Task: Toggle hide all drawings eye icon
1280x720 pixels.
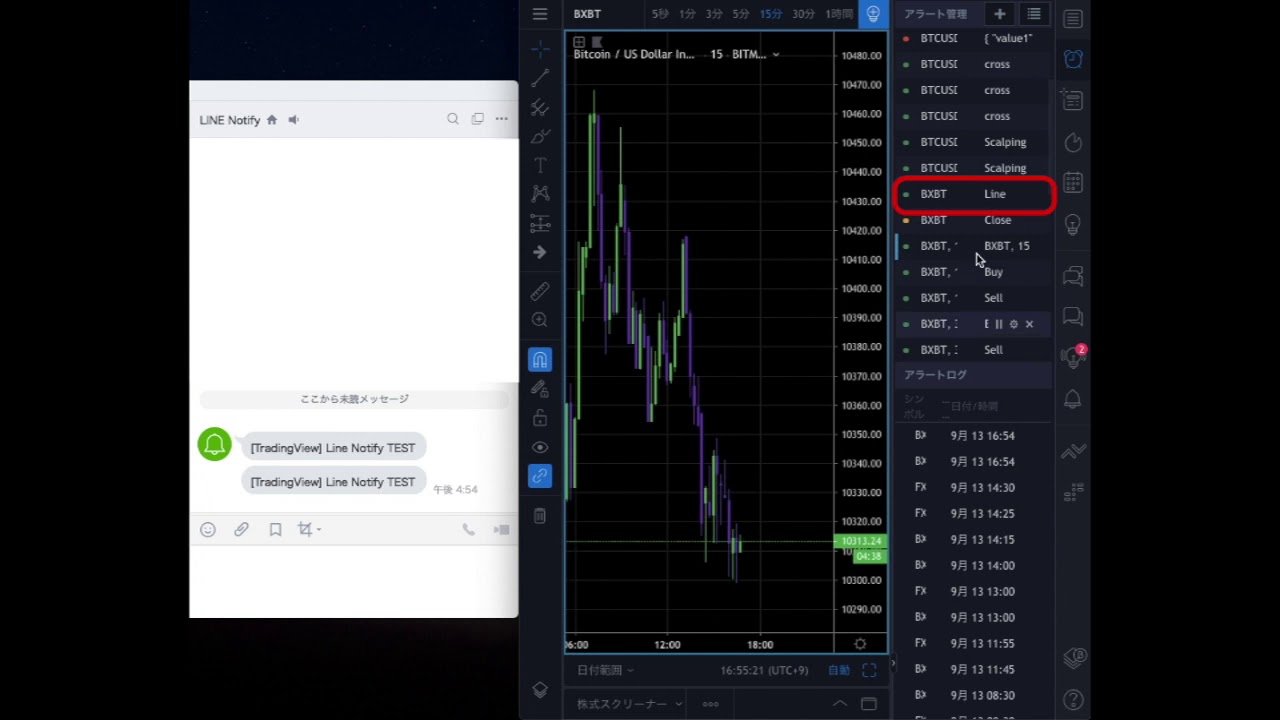Action: click(540, 447)
